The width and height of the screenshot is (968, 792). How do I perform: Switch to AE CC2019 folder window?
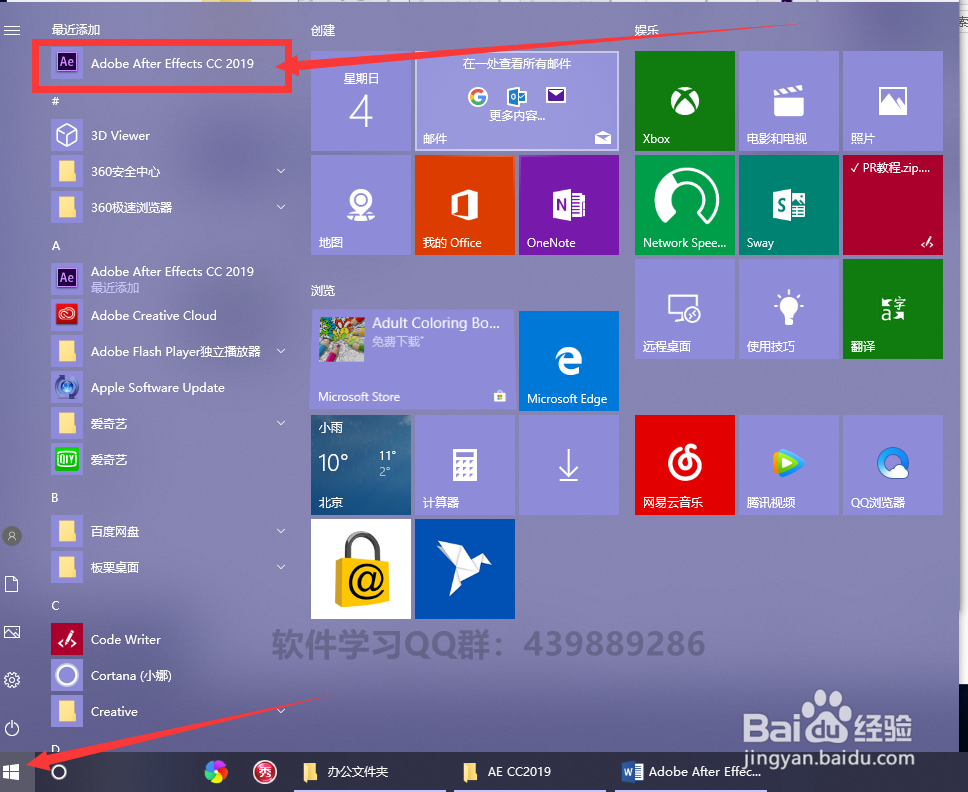click(530, 772)
